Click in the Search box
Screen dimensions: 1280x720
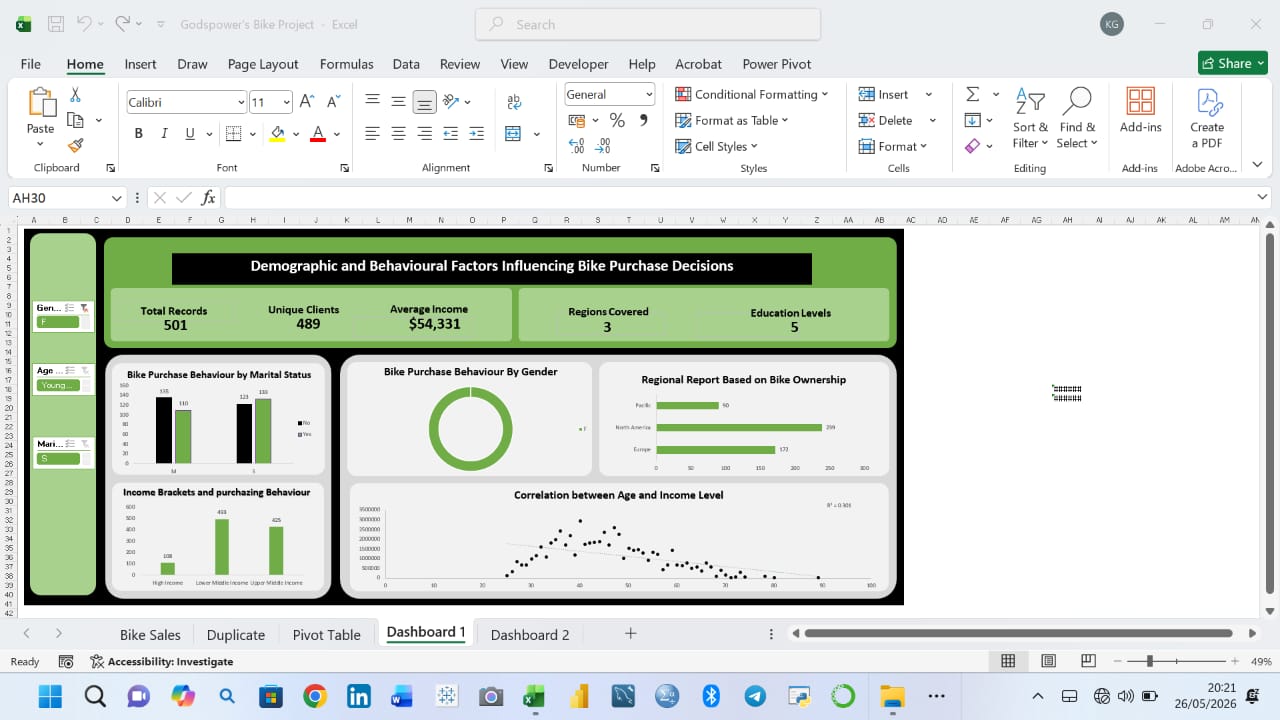click(x=648, y=24)
